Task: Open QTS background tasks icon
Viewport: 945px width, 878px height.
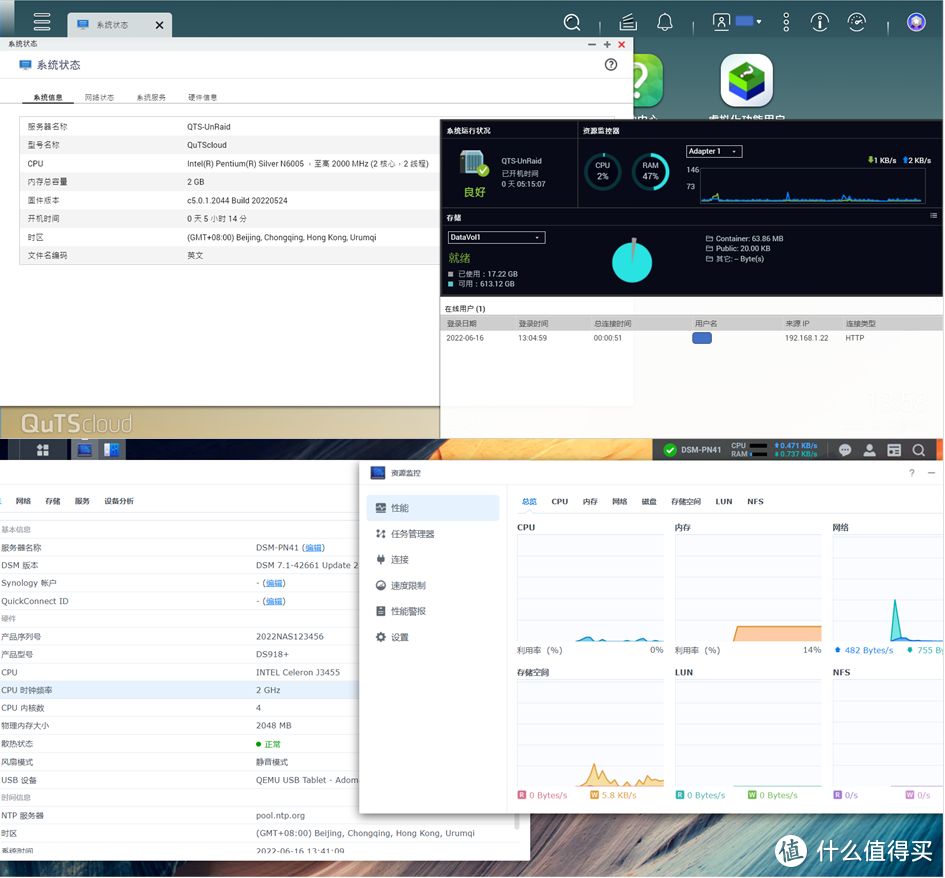Action: tap(628, 22)
